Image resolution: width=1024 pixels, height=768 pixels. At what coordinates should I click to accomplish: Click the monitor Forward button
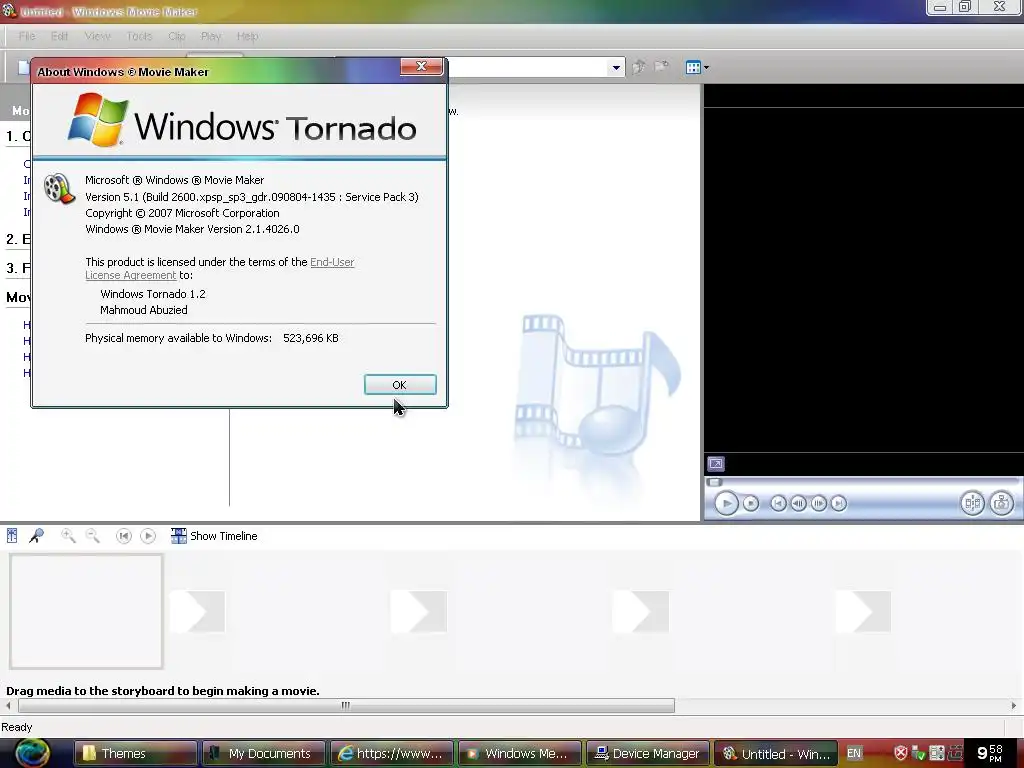(x=839, y=504)
